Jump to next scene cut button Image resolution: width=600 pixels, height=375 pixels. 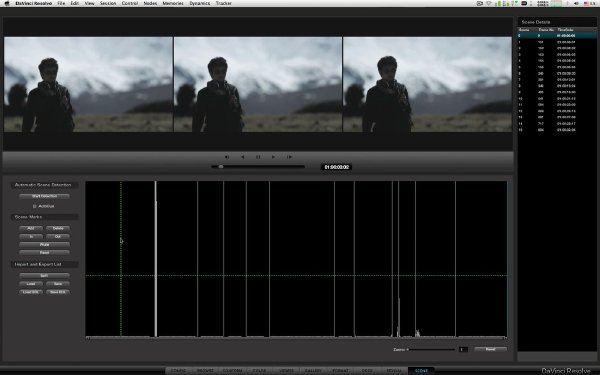(x=289, y=157)
